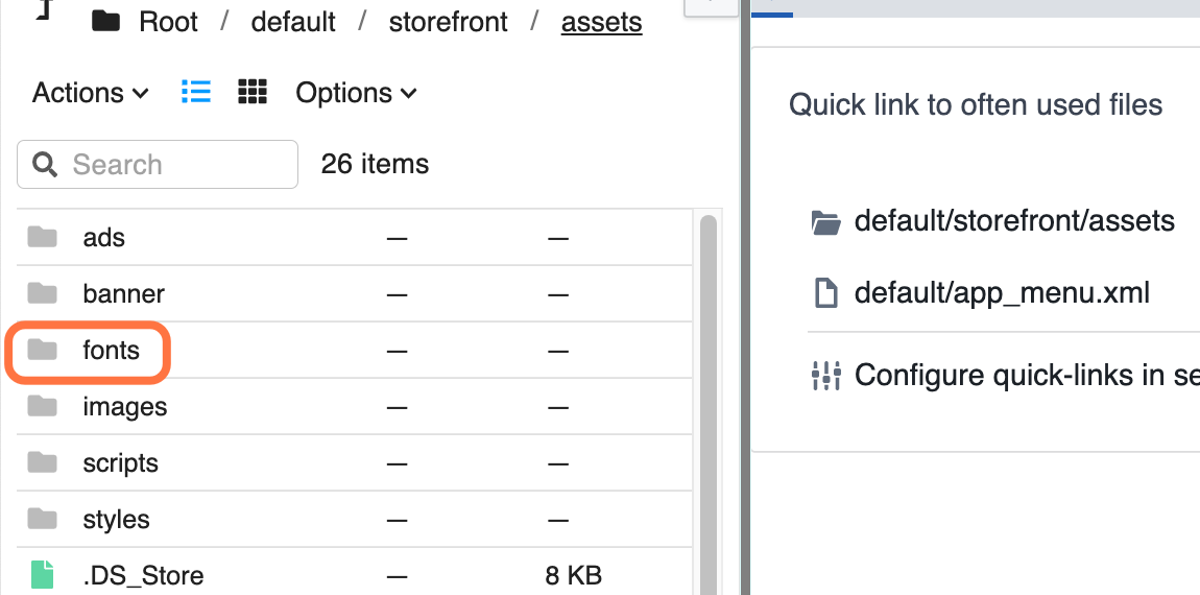The width and height of the screenshot is (1200, 595).
Task: Click the open folder icon beside default/storefront/assets
Action: coord(826,221)
